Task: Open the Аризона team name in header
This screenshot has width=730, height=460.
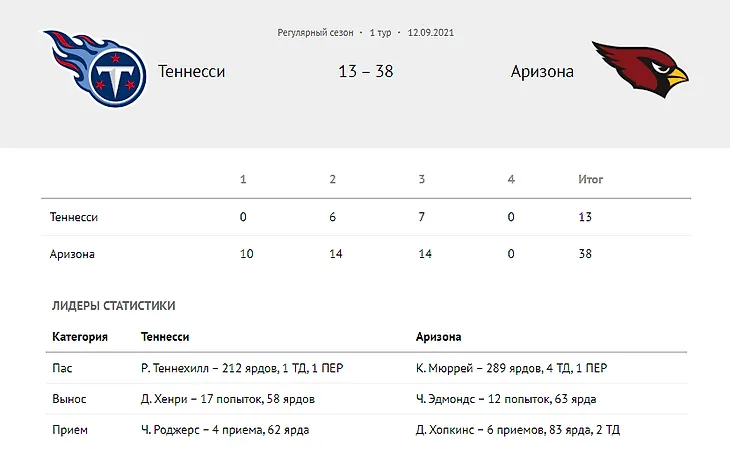Action: (542, 71)
